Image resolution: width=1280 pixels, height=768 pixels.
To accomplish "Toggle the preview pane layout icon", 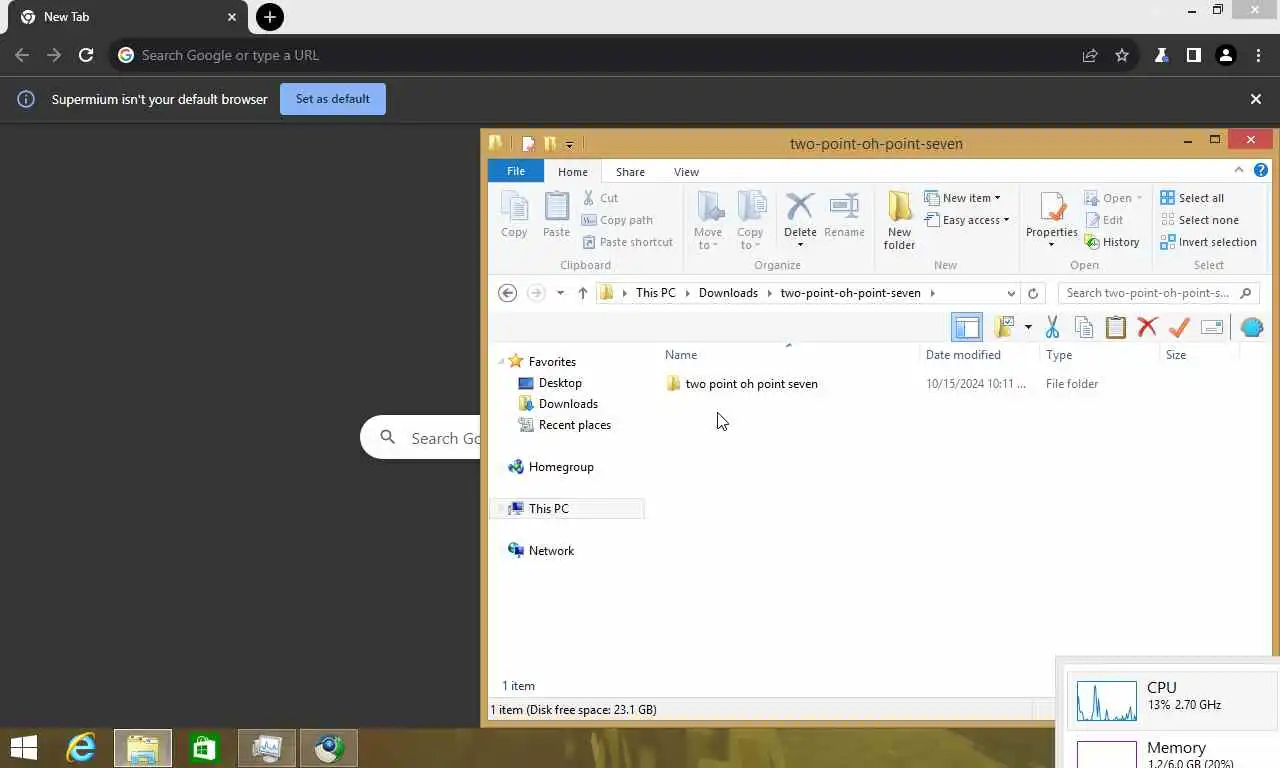I will (967, 327).
